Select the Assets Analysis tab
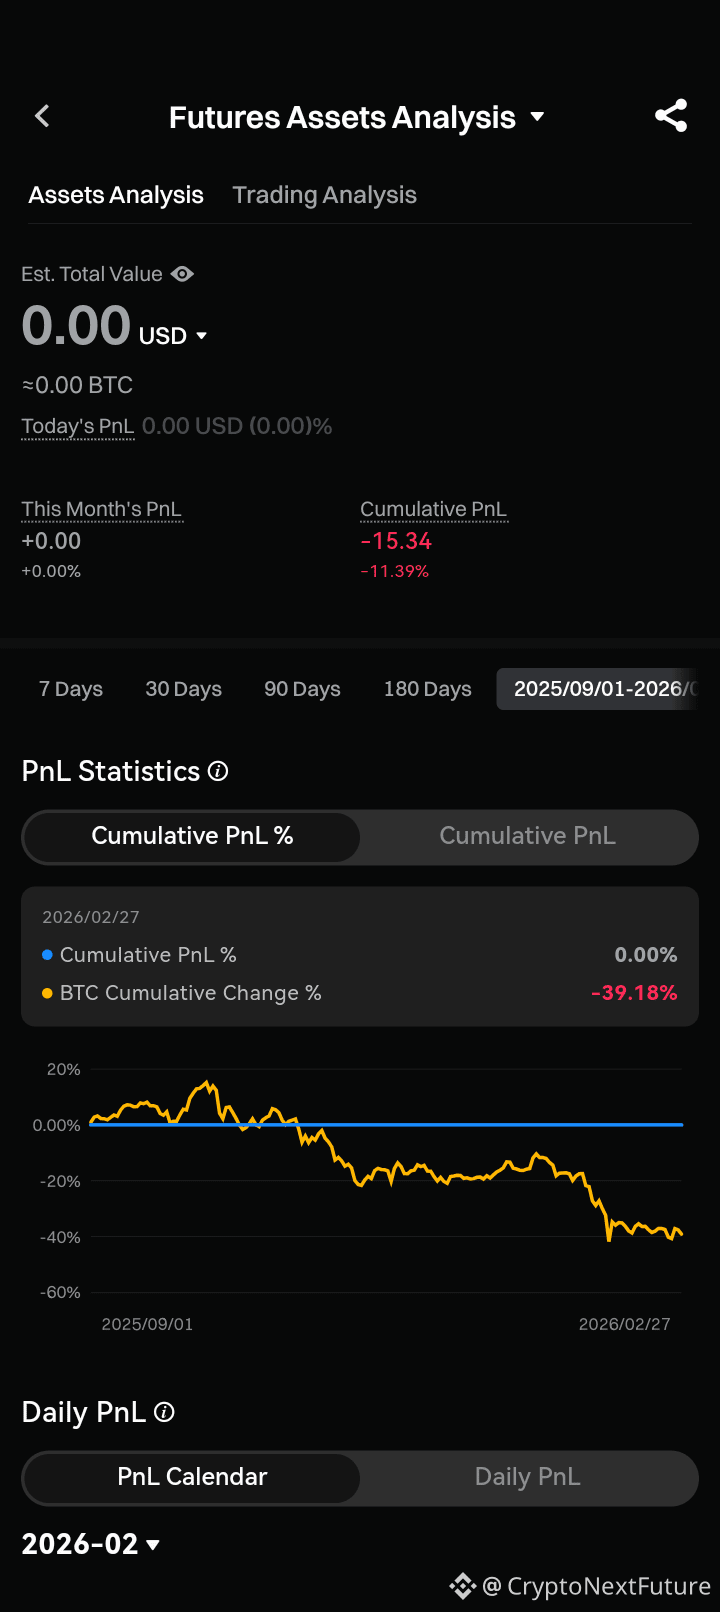Screen dimensions: 720x1612 (116, 195)
